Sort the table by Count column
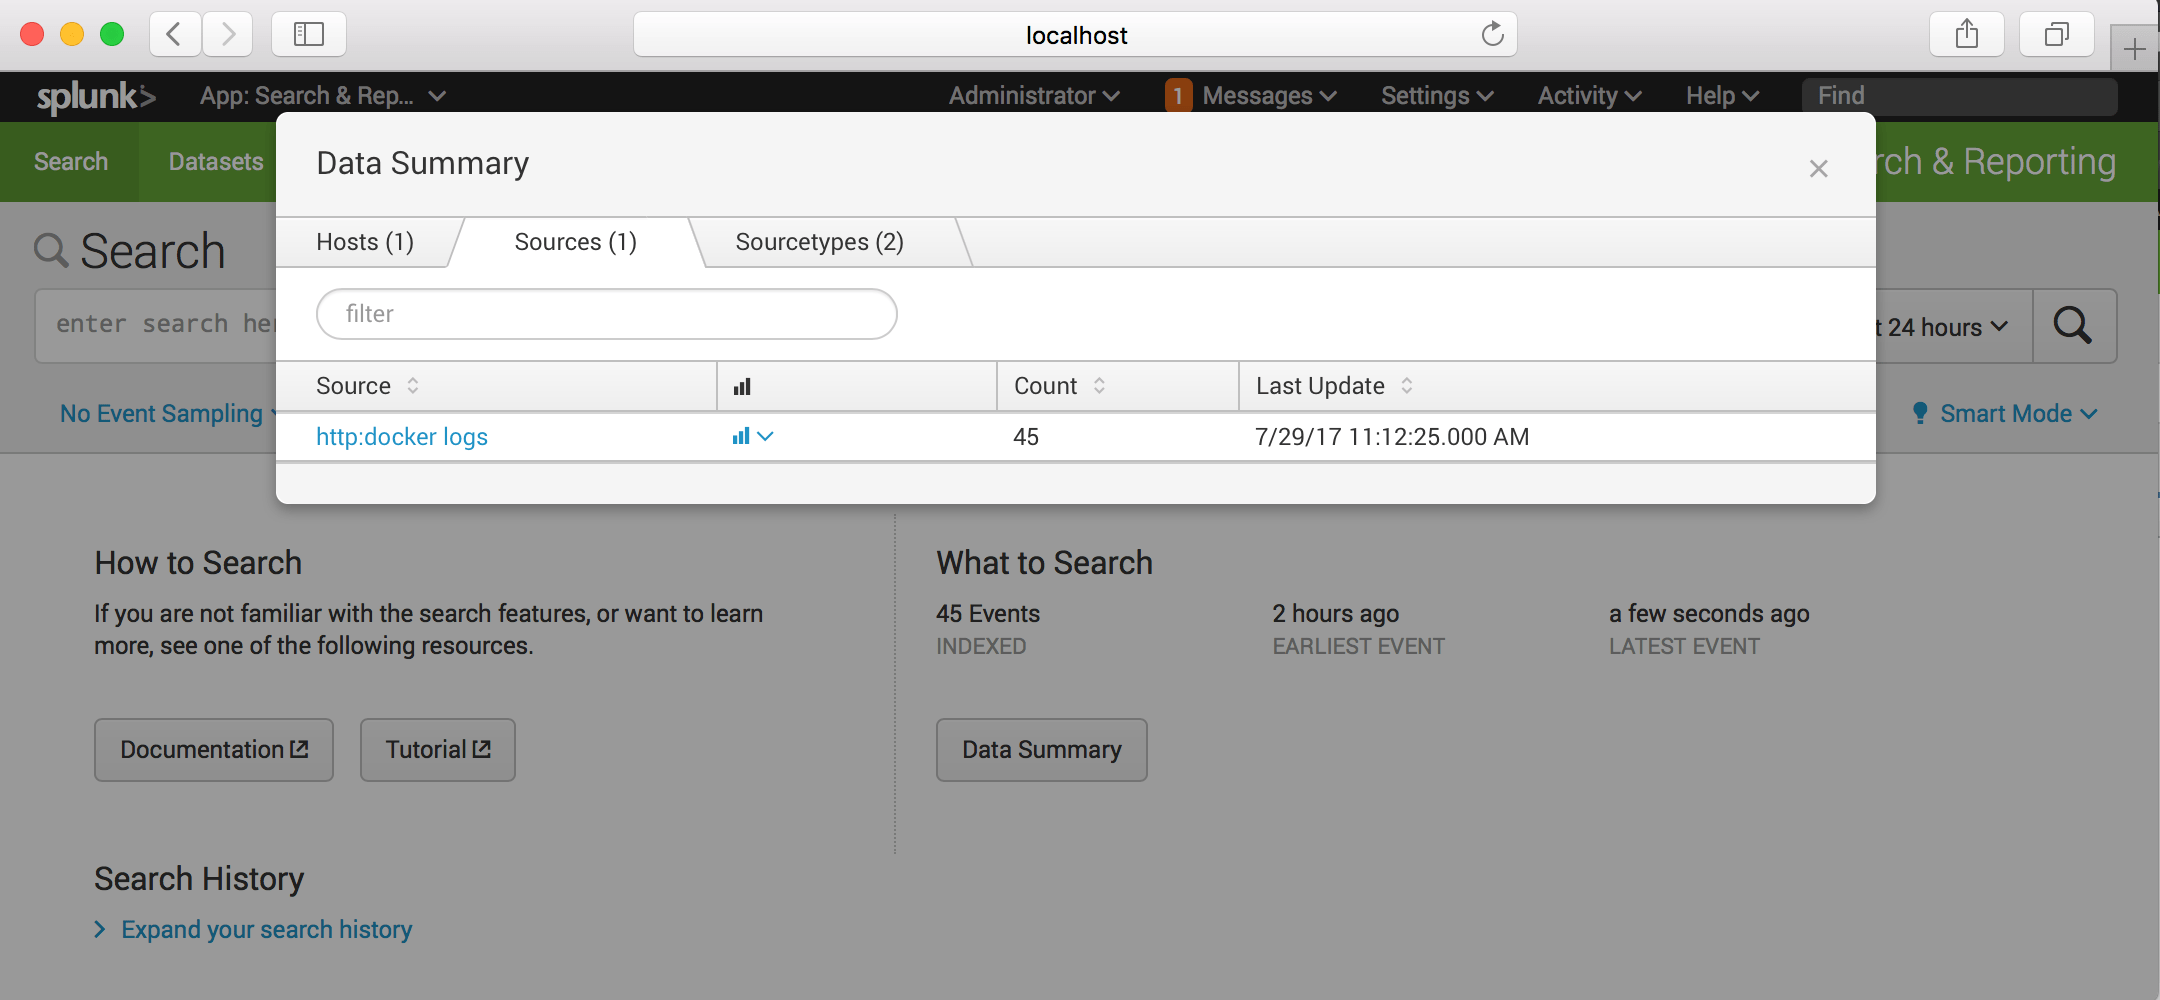This screenshot has width=2160, height=1000. coord(1100,385)
